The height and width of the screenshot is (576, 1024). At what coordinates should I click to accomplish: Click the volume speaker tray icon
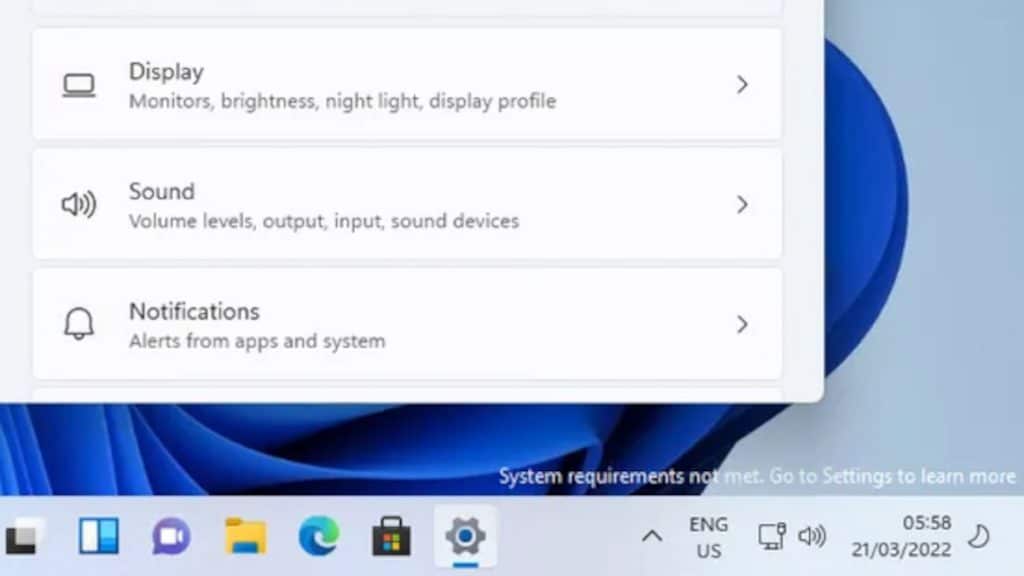[x=812, y=537]
